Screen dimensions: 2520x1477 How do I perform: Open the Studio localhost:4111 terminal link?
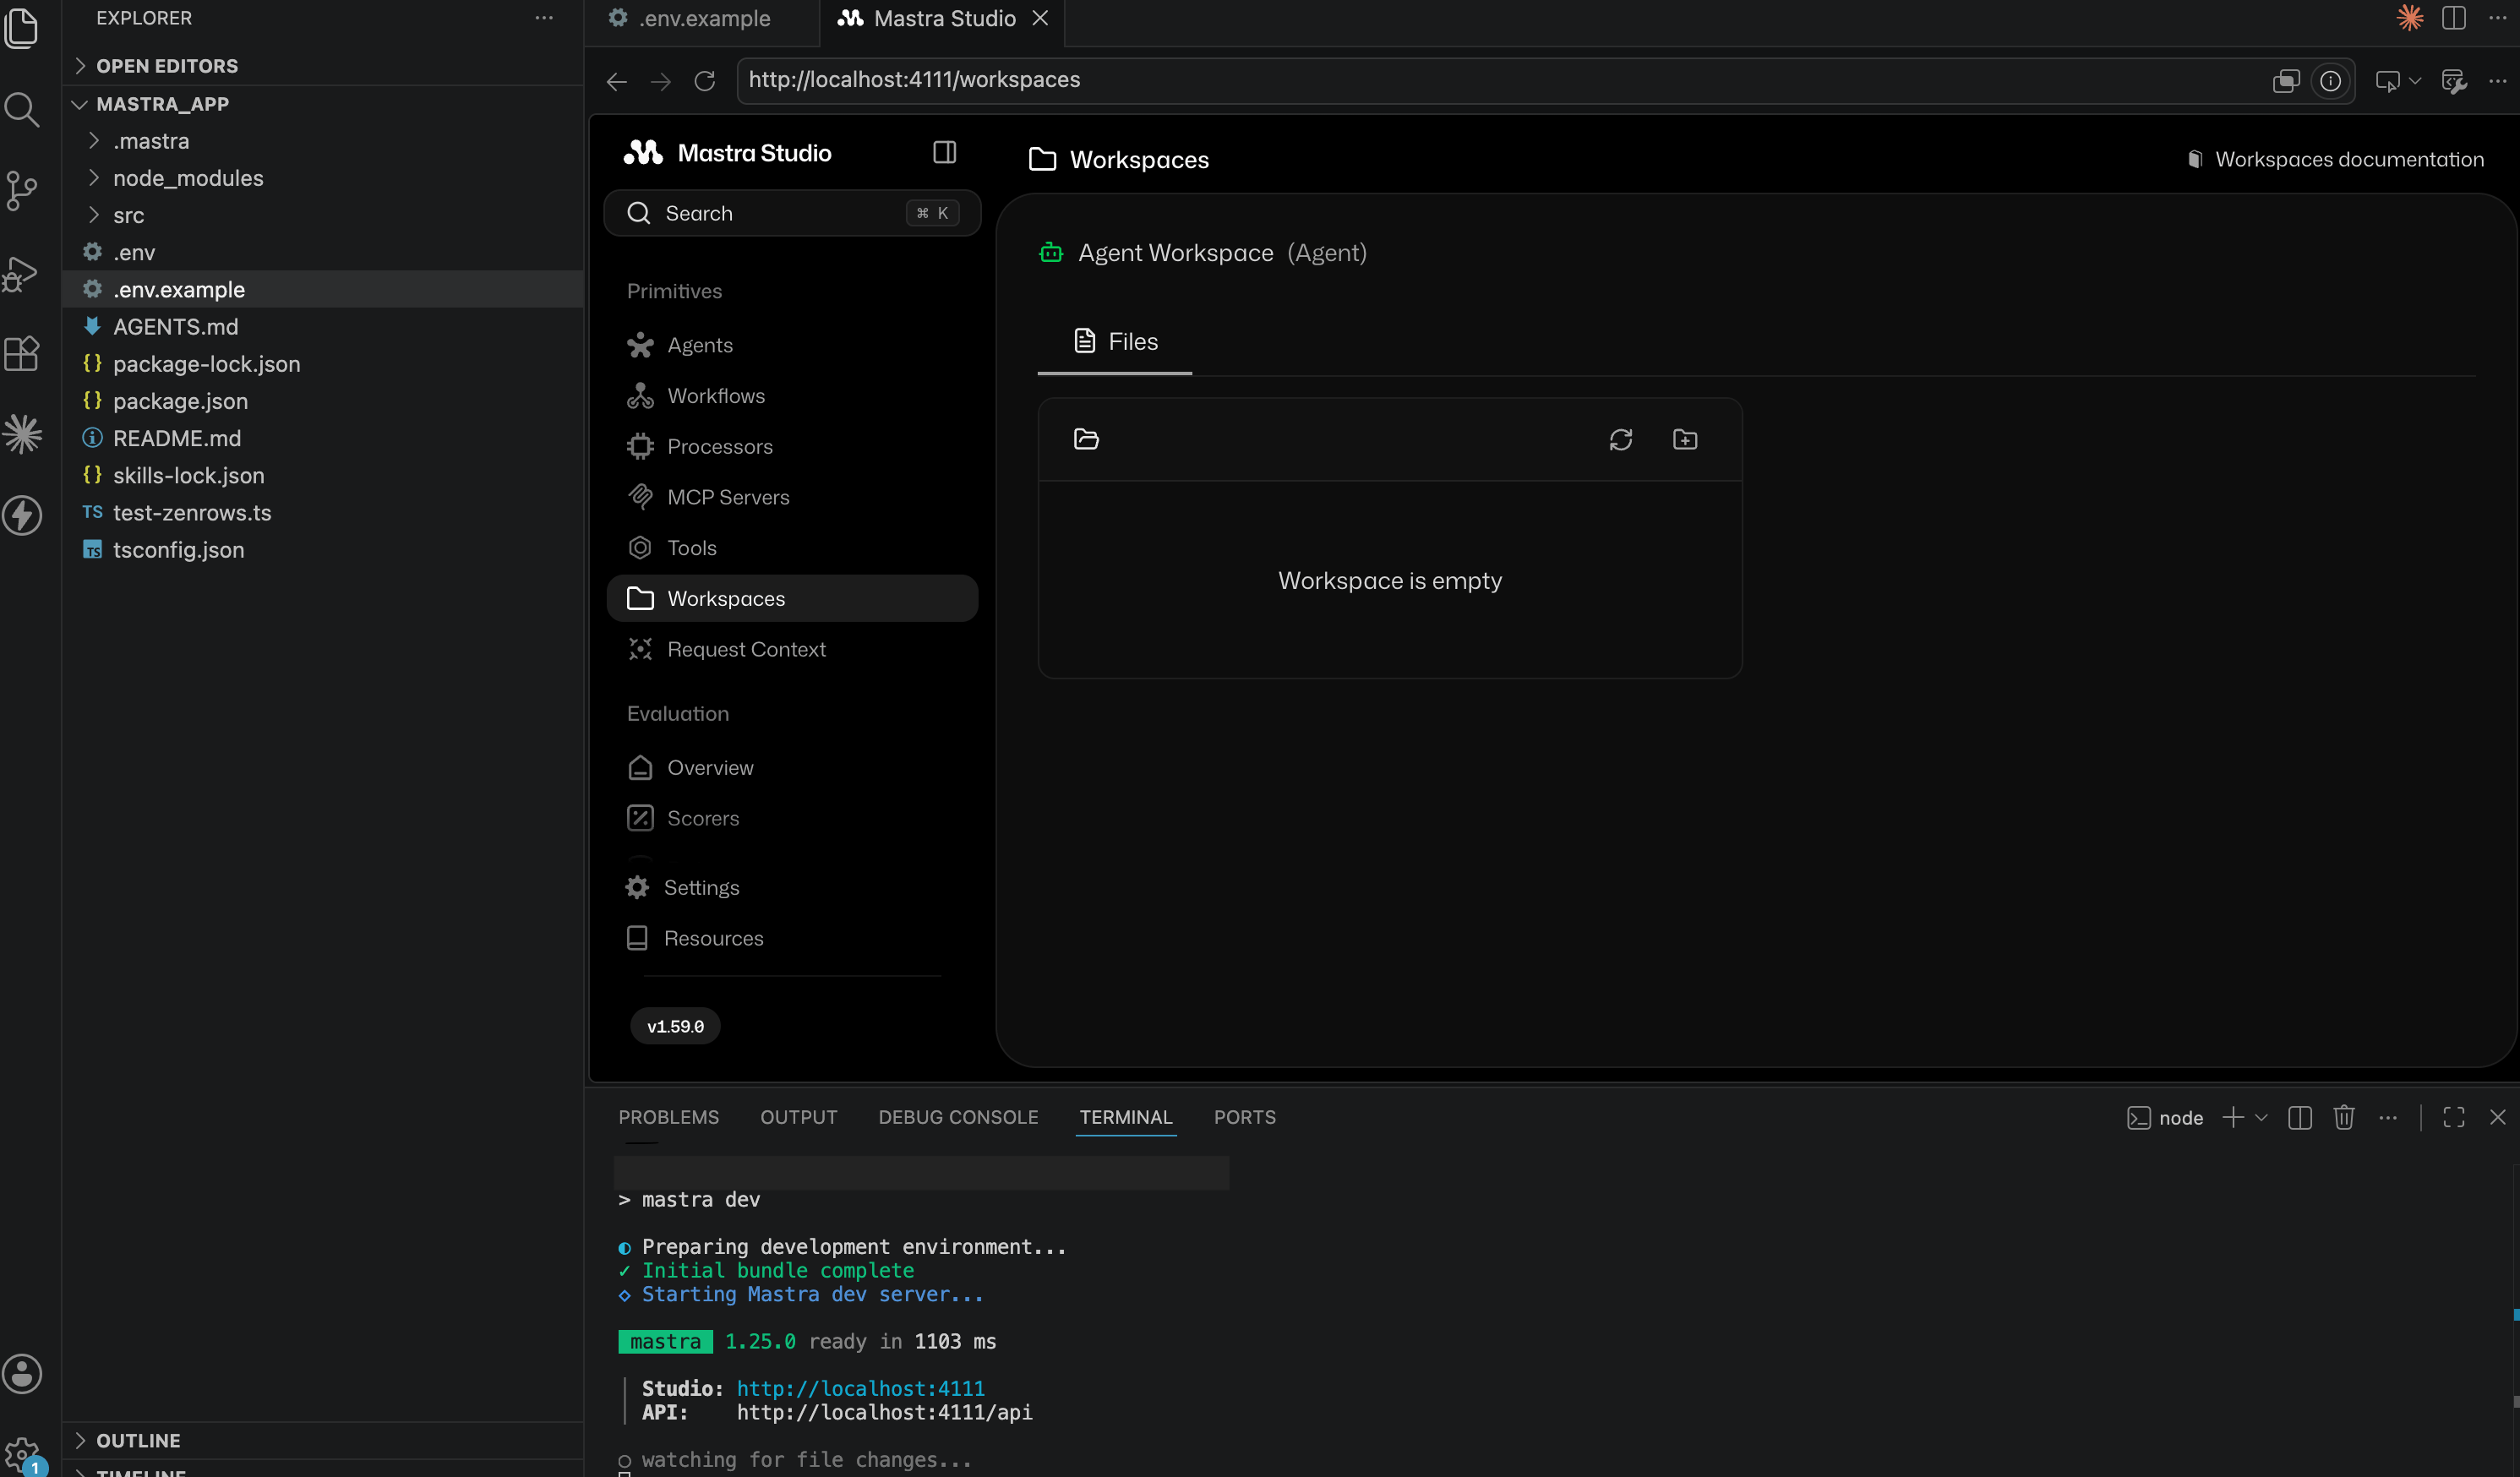[x=861, y=1388]
